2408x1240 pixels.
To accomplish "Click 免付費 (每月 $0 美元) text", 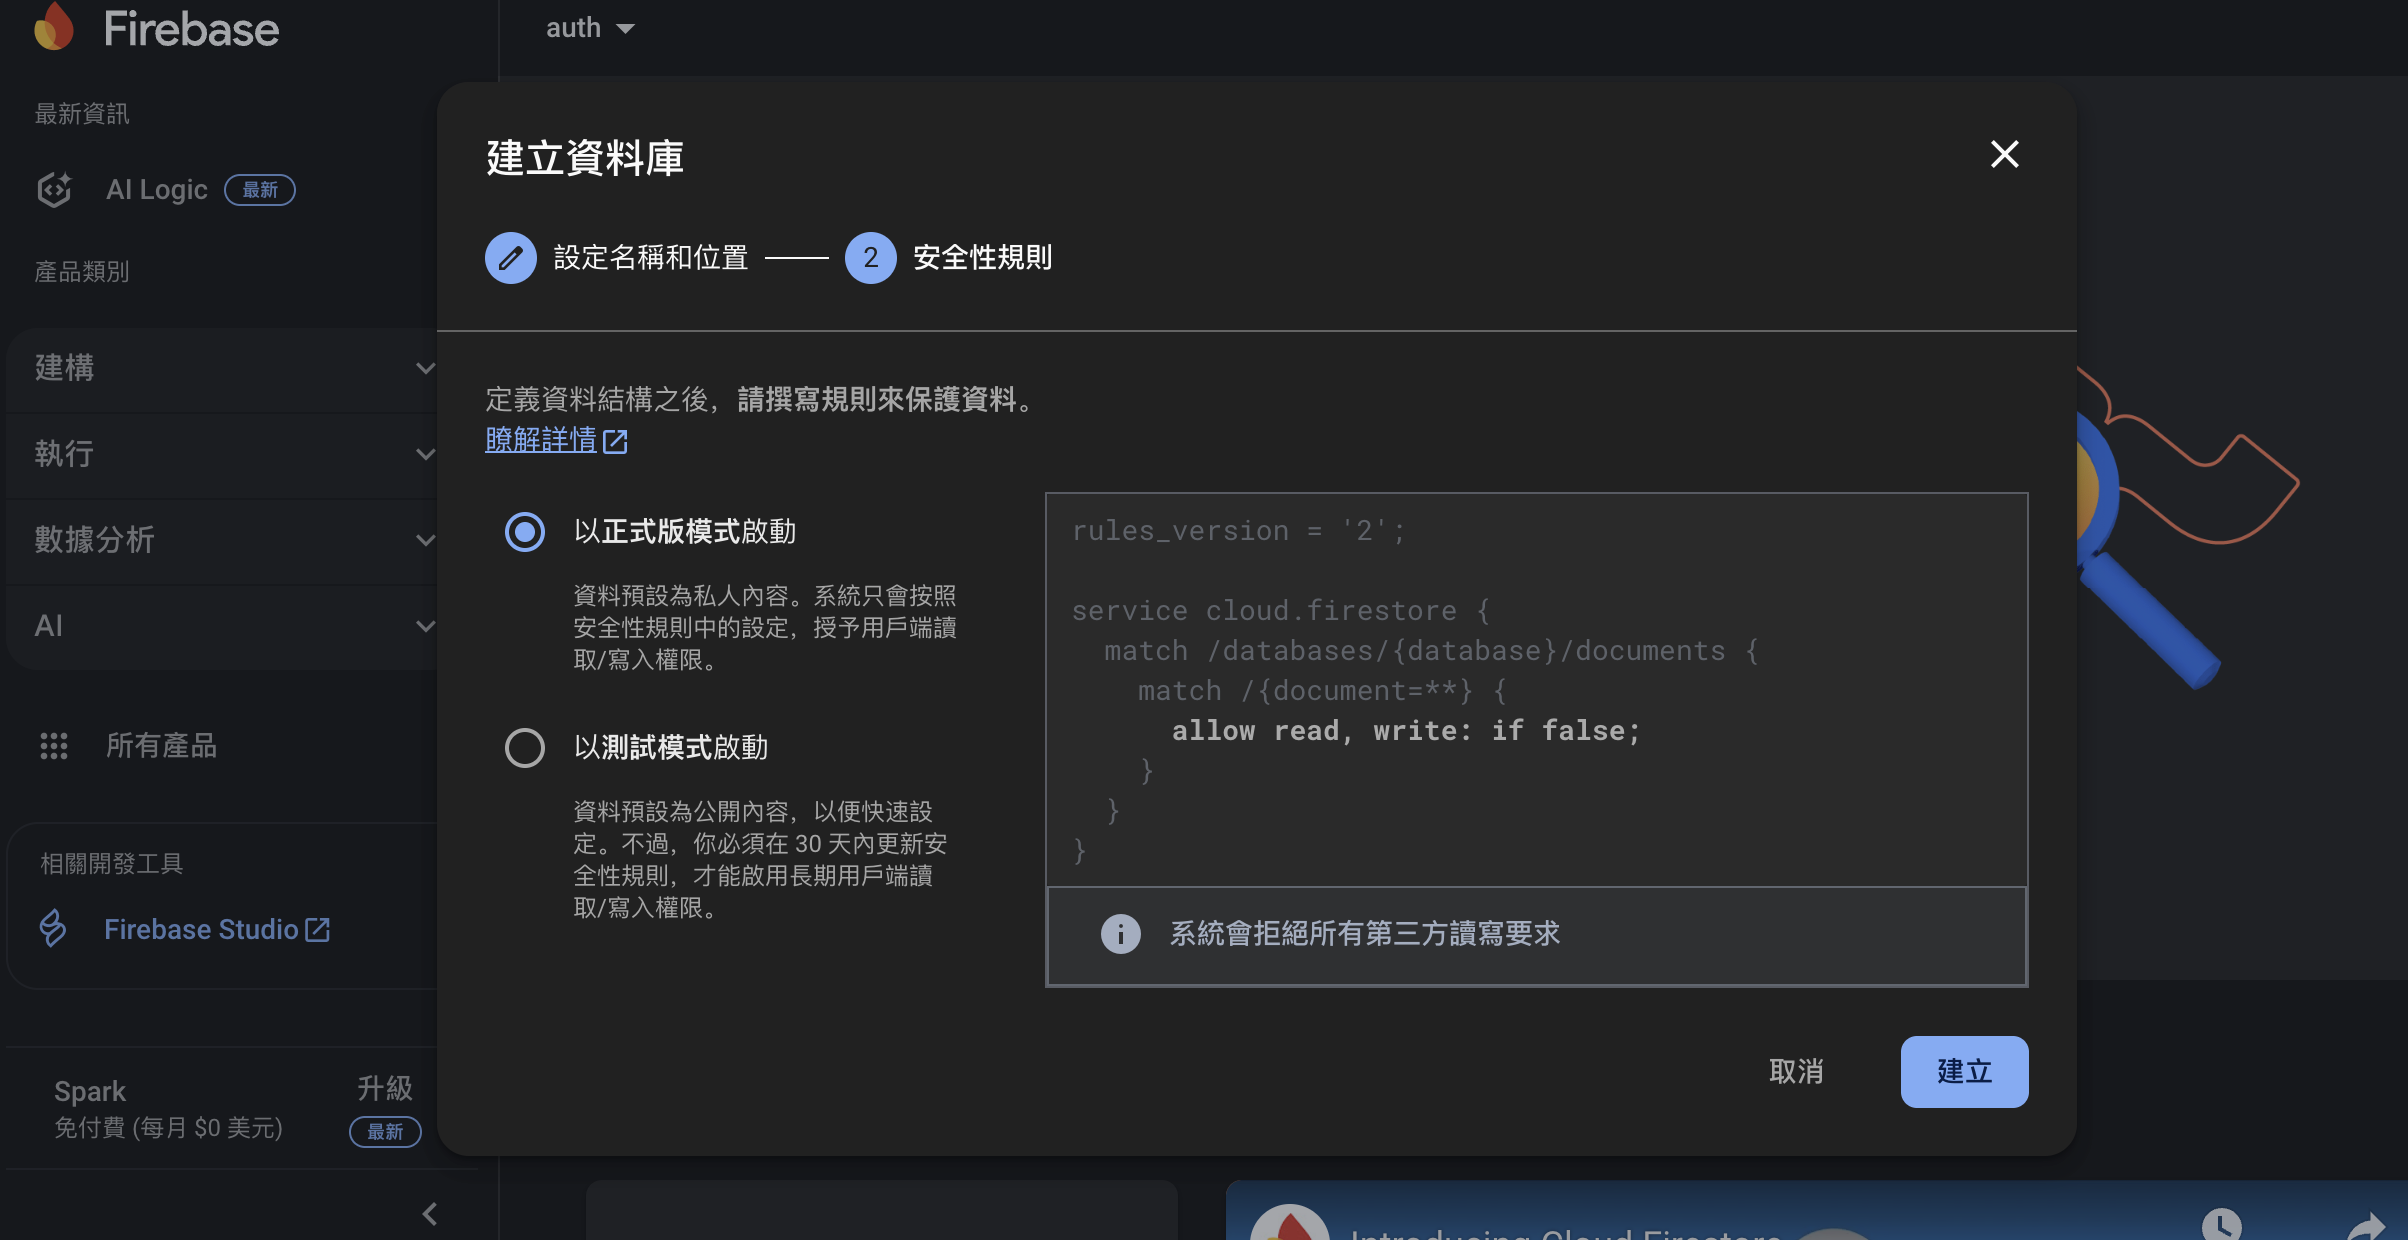I will [168, 1128].
